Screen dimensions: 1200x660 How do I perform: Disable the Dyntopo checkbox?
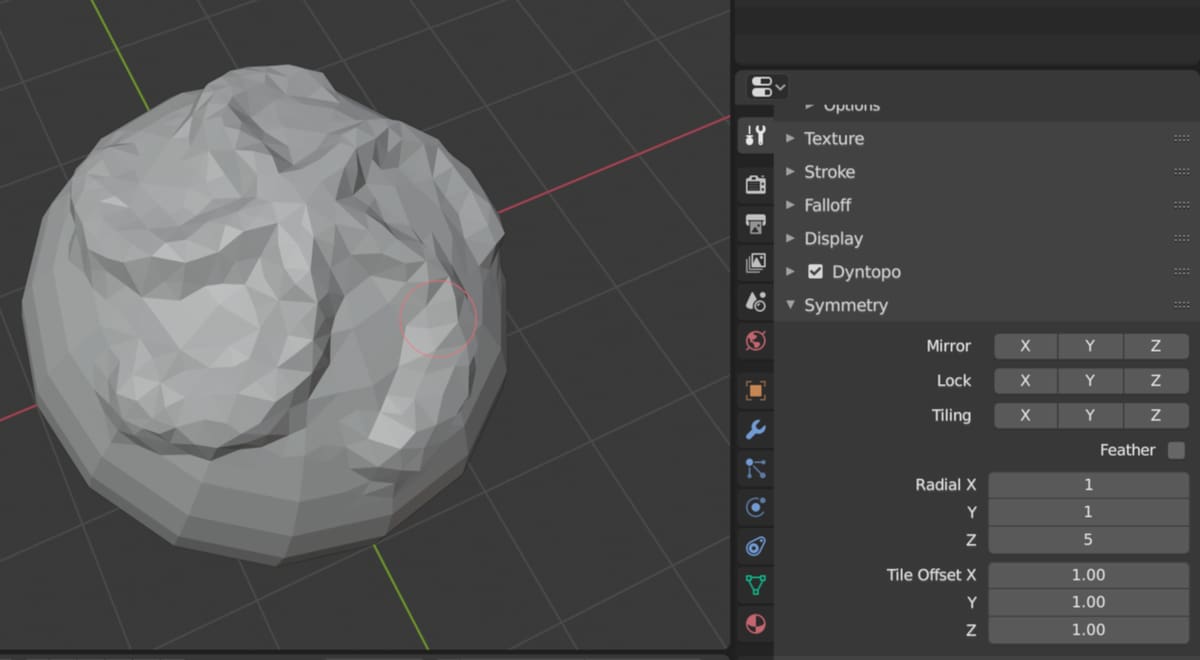pos(815,271)
